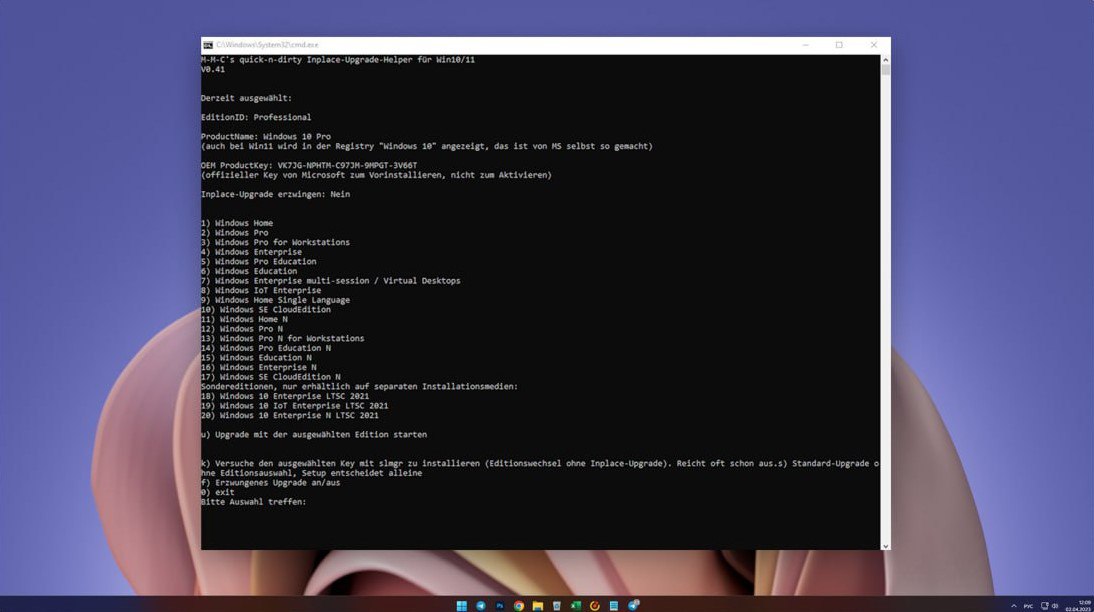This screenshot has width=1094, height=612.
Task: Click 'f) Erzwungenes Upgrade an/aus' line
Action: click(x=271, y=483)
